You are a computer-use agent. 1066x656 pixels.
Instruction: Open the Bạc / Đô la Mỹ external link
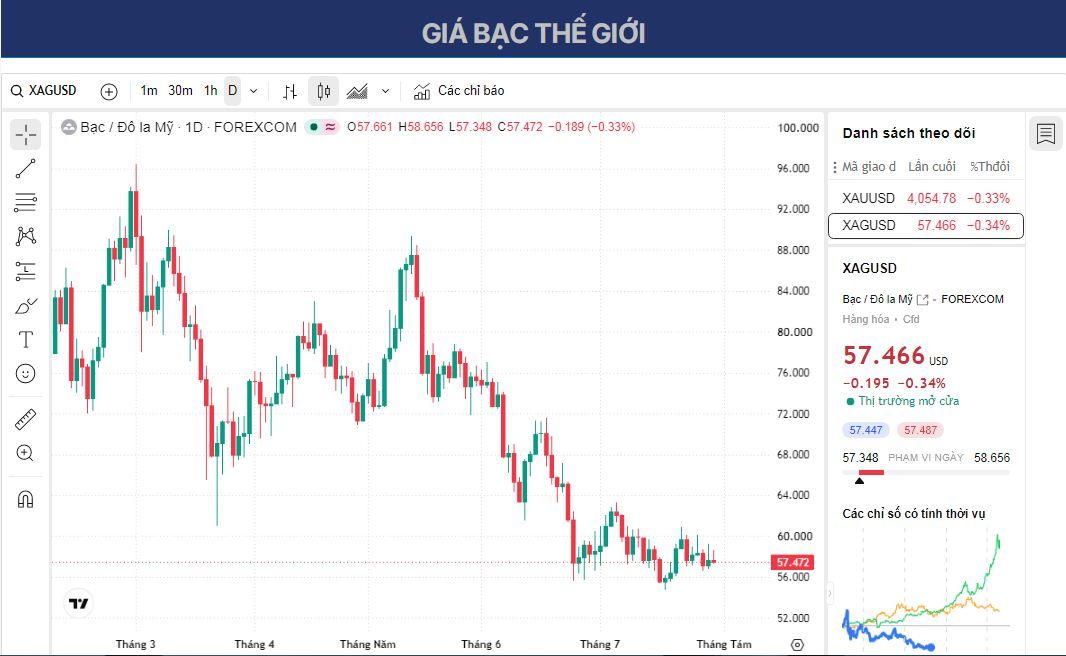(923, 300)
